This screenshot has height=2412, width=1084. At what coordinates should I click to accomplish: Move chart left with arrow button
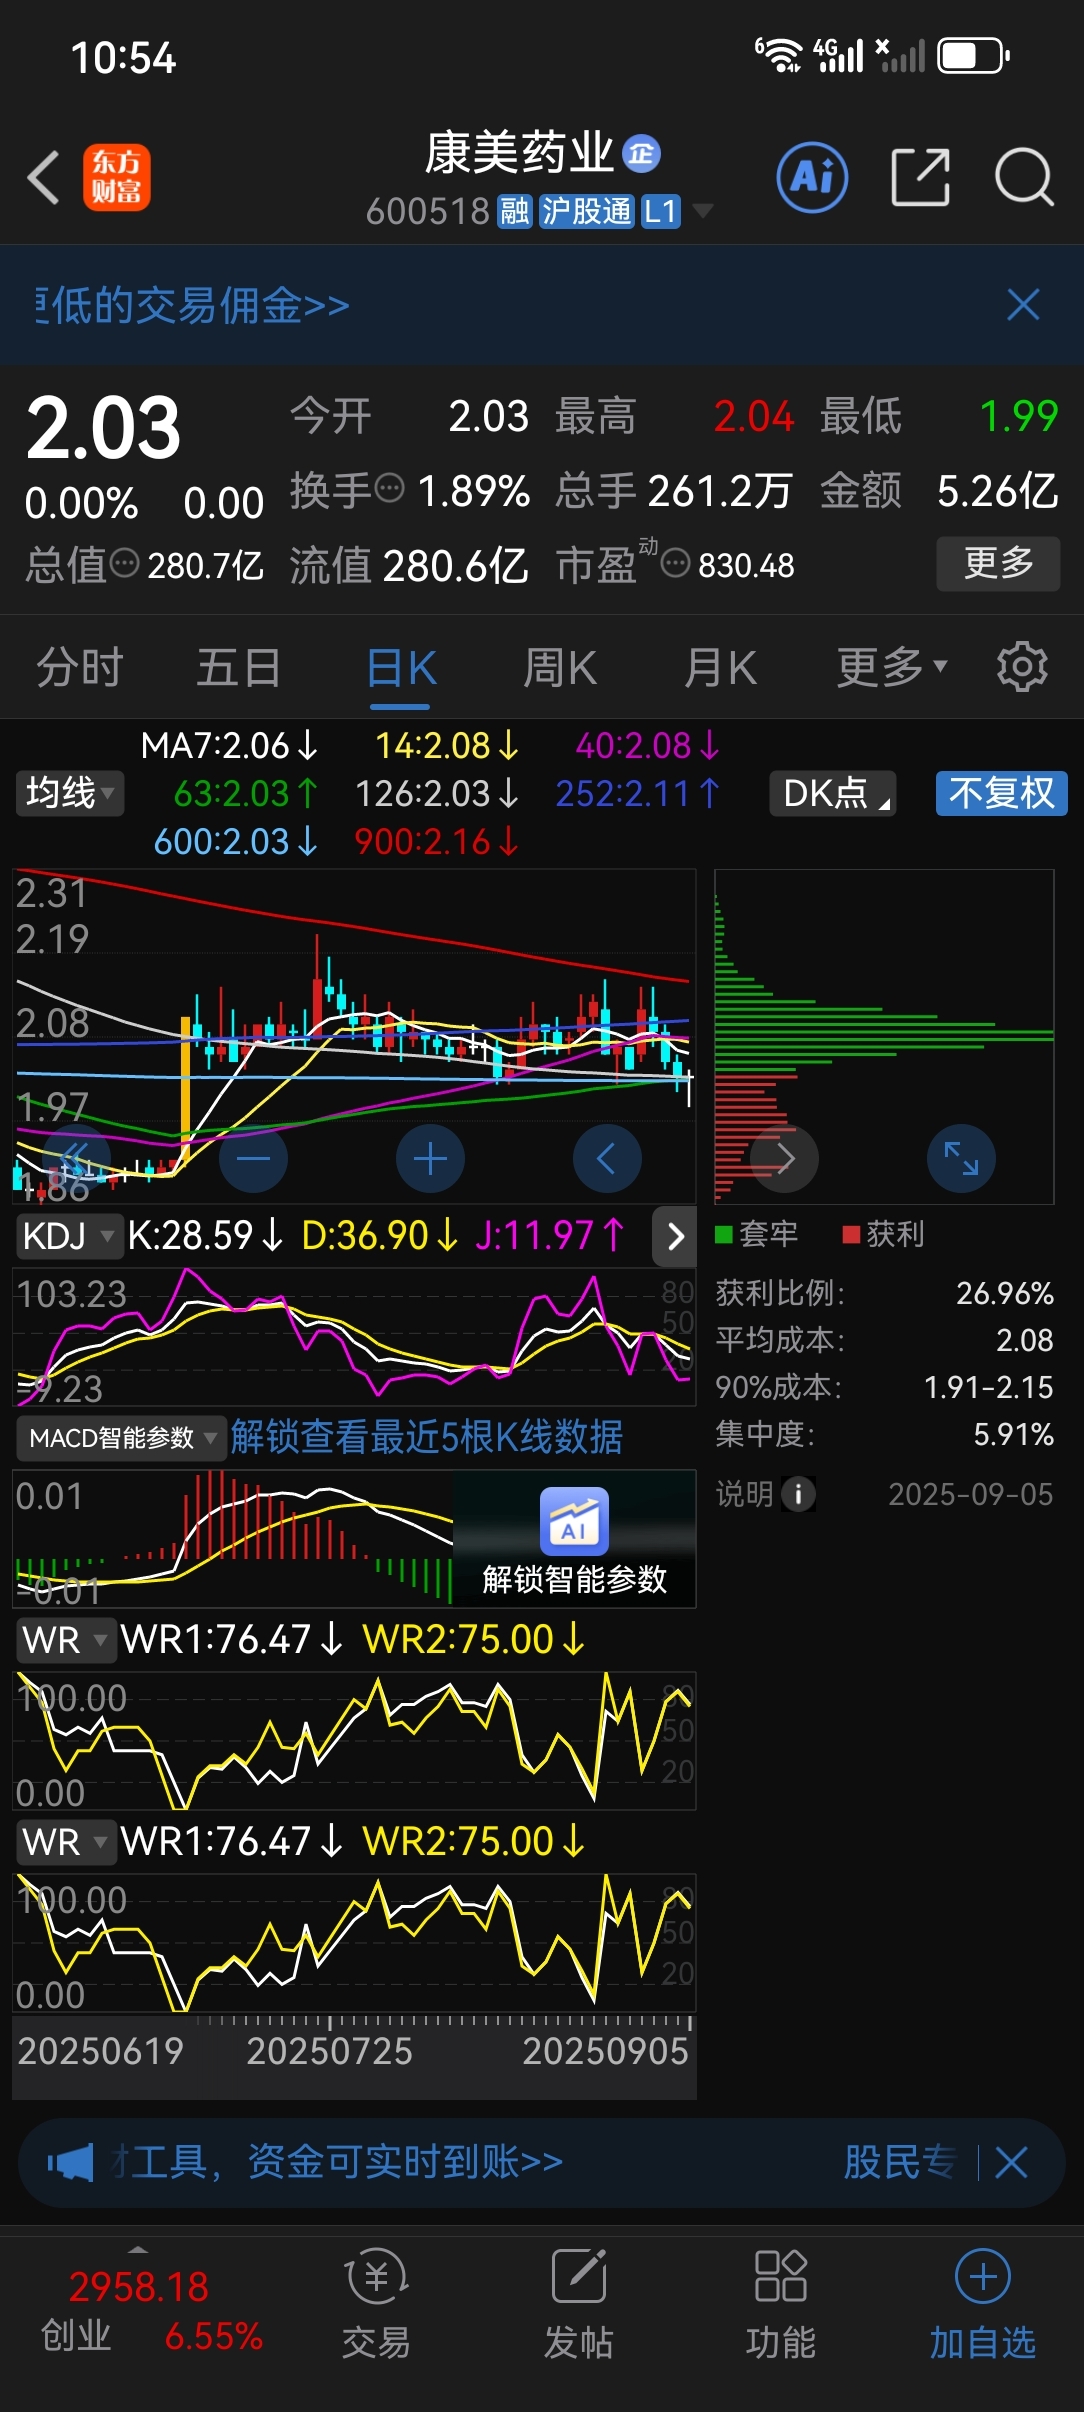tap(607, 1159)
